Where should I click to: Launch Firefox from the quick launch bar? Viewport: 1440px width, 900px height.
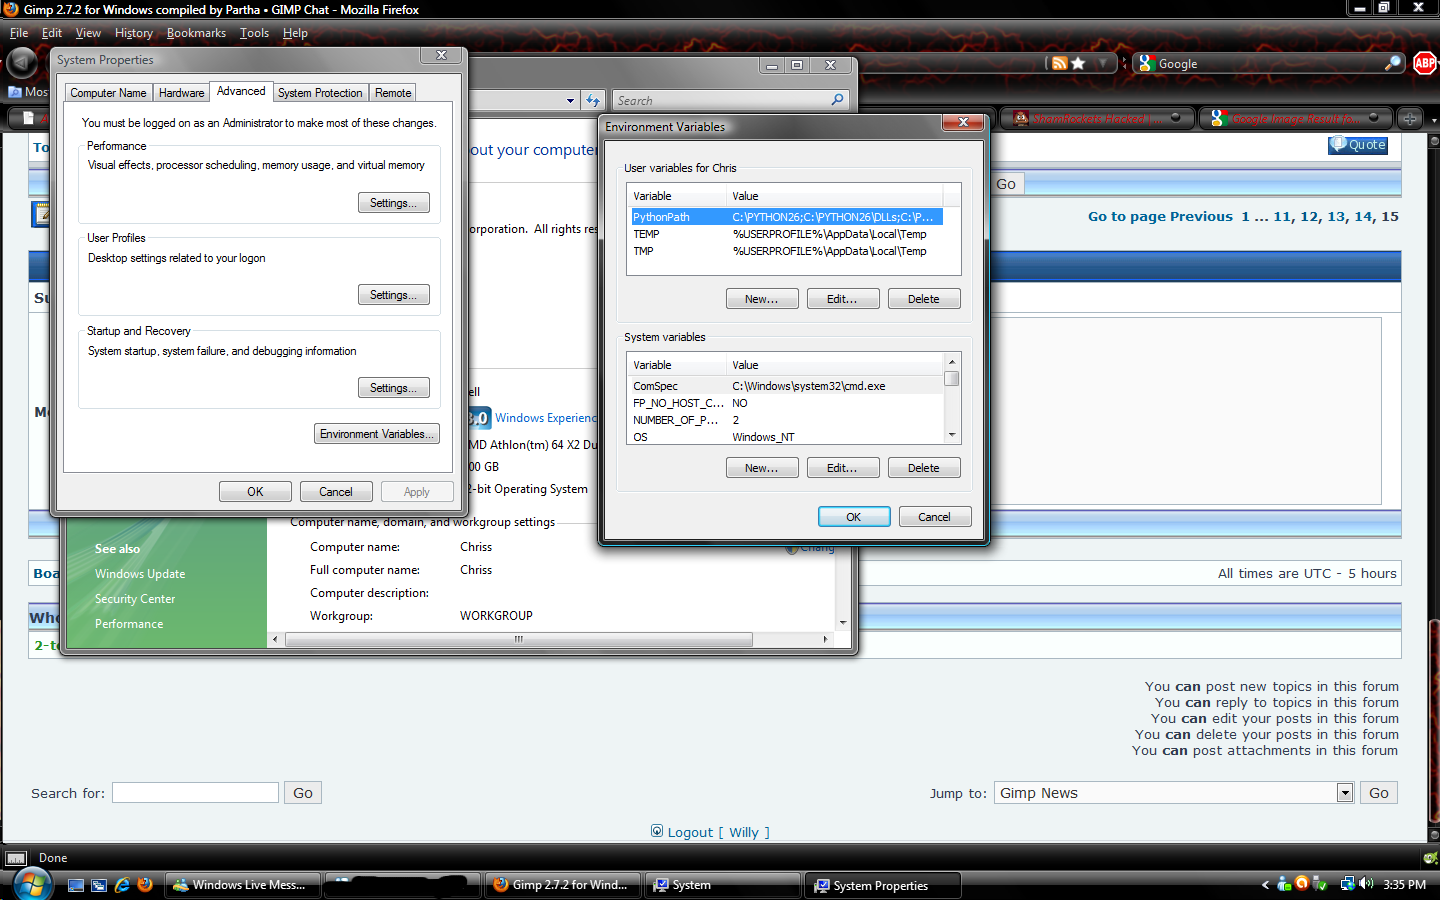point(145,885)
